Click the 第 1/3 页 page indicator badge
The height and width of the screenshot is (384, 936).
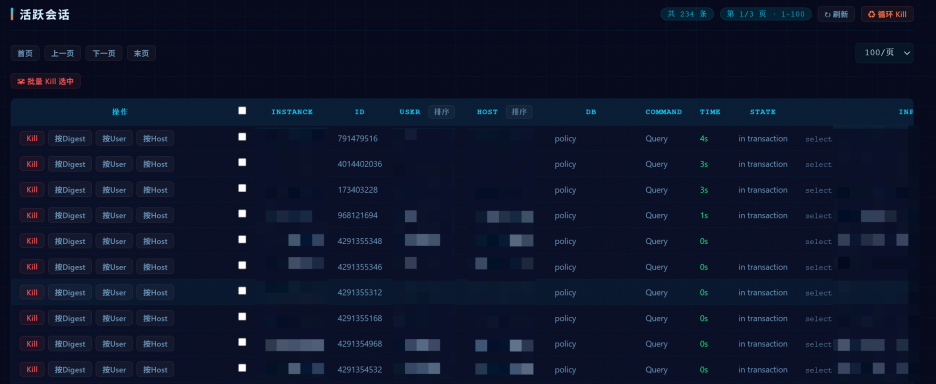[766, 14]
